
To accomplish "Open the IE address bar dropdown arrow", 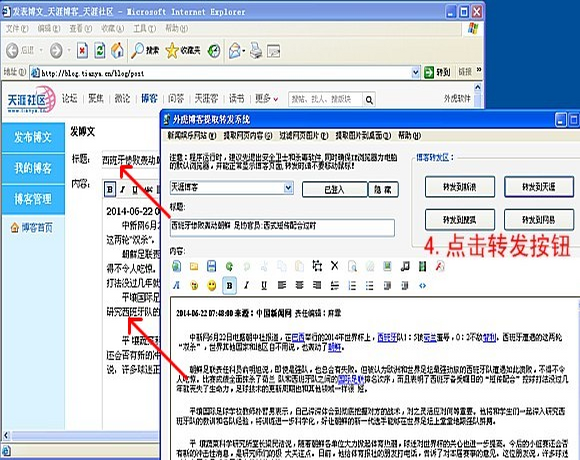I will pyautogui.click(x=415, y=72).
